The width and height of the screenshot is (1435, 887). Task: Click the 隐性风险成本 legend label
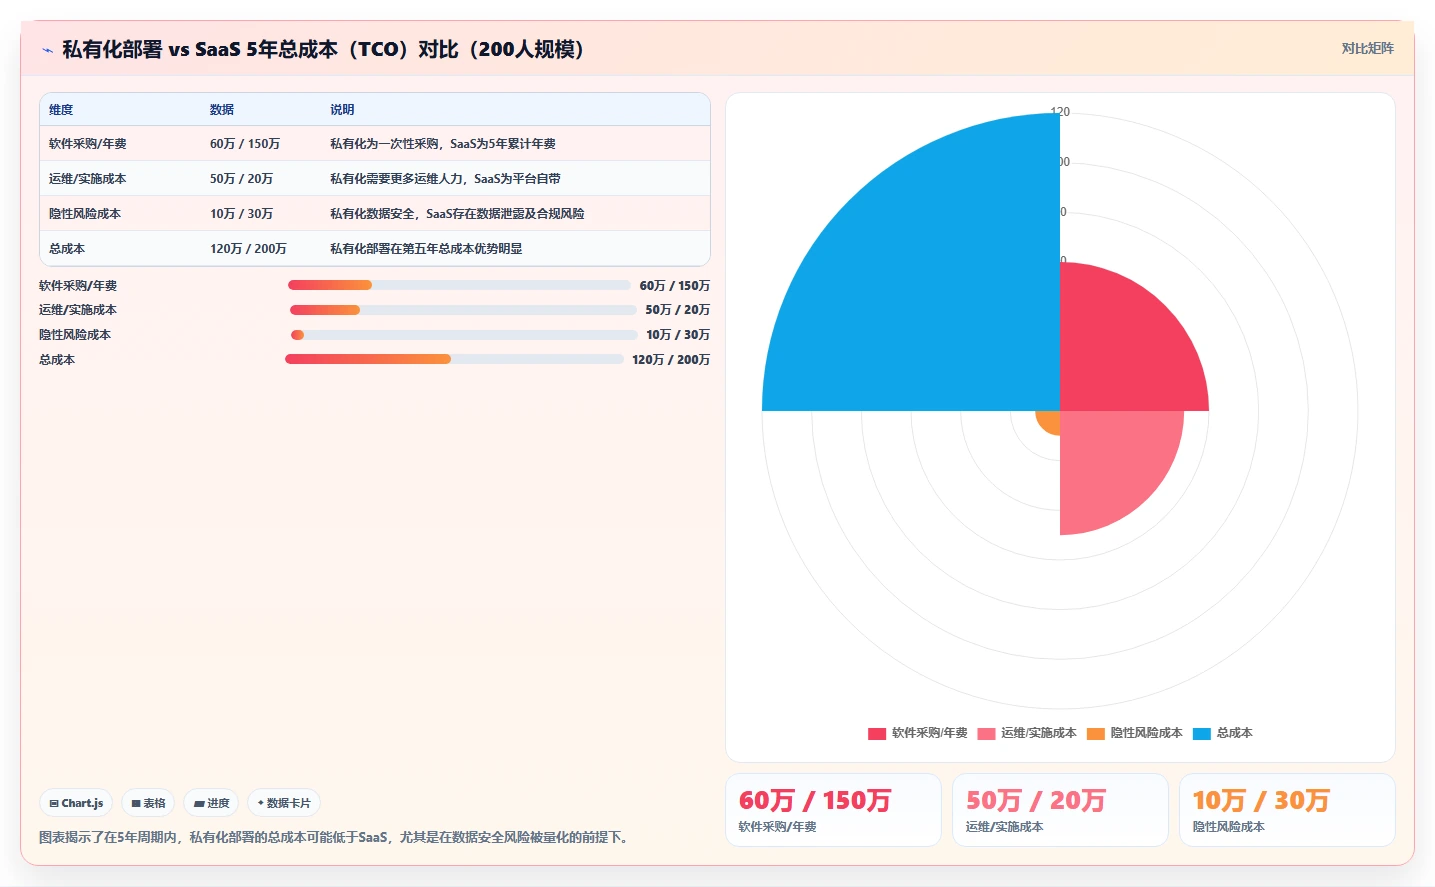coord(1146,734)
